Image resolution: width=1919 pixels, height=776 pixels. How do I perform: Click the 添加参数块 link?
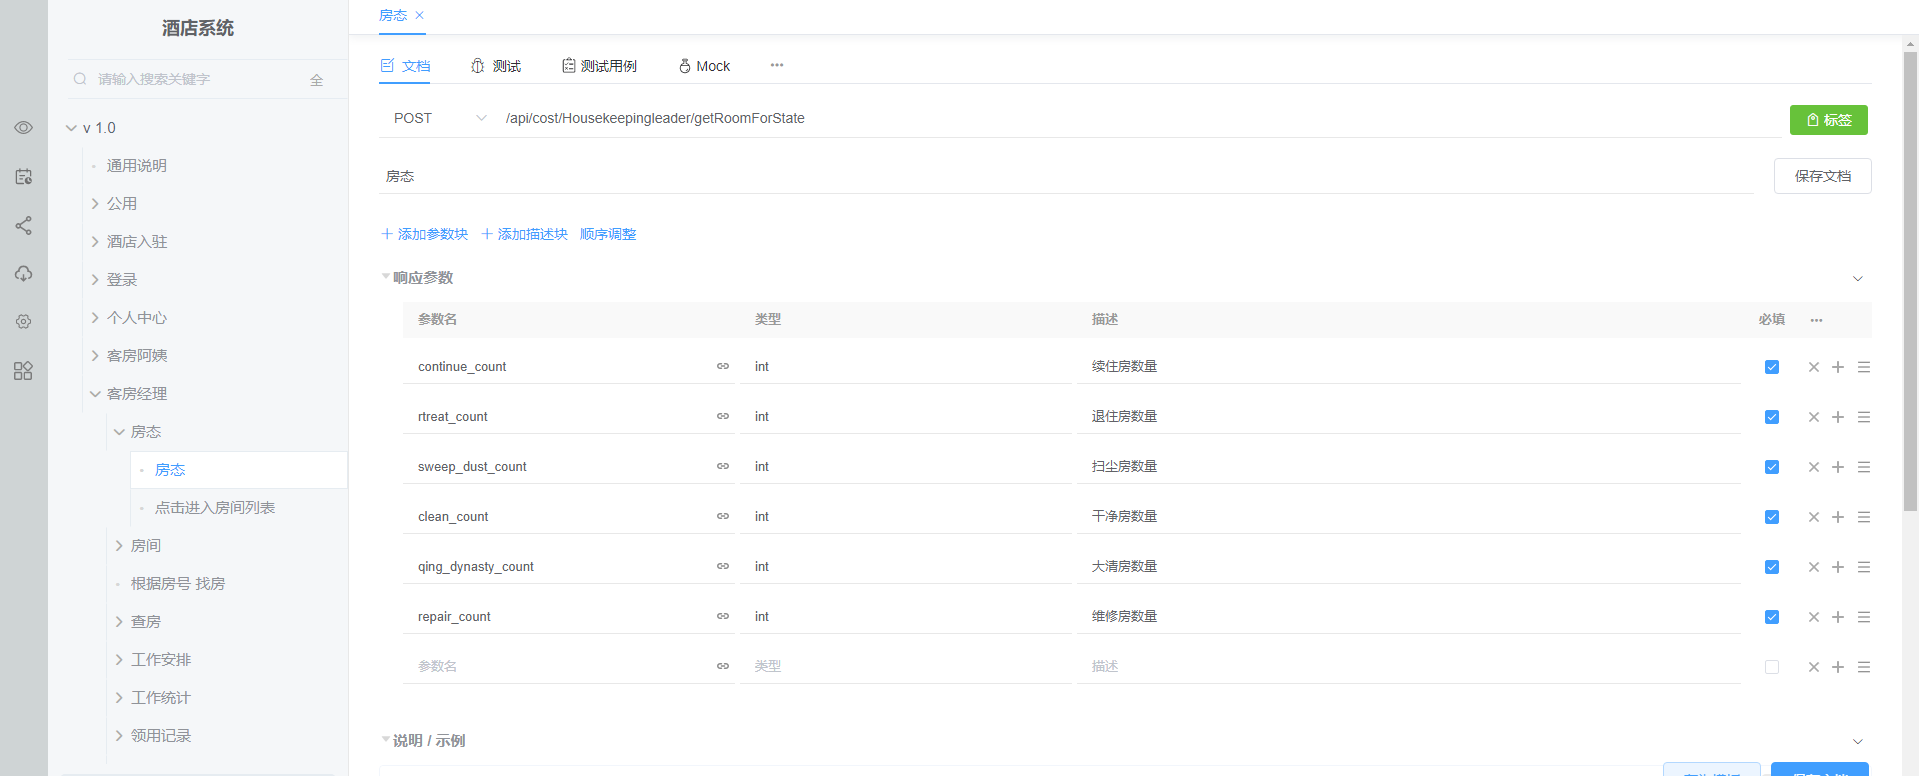point(424,234)
